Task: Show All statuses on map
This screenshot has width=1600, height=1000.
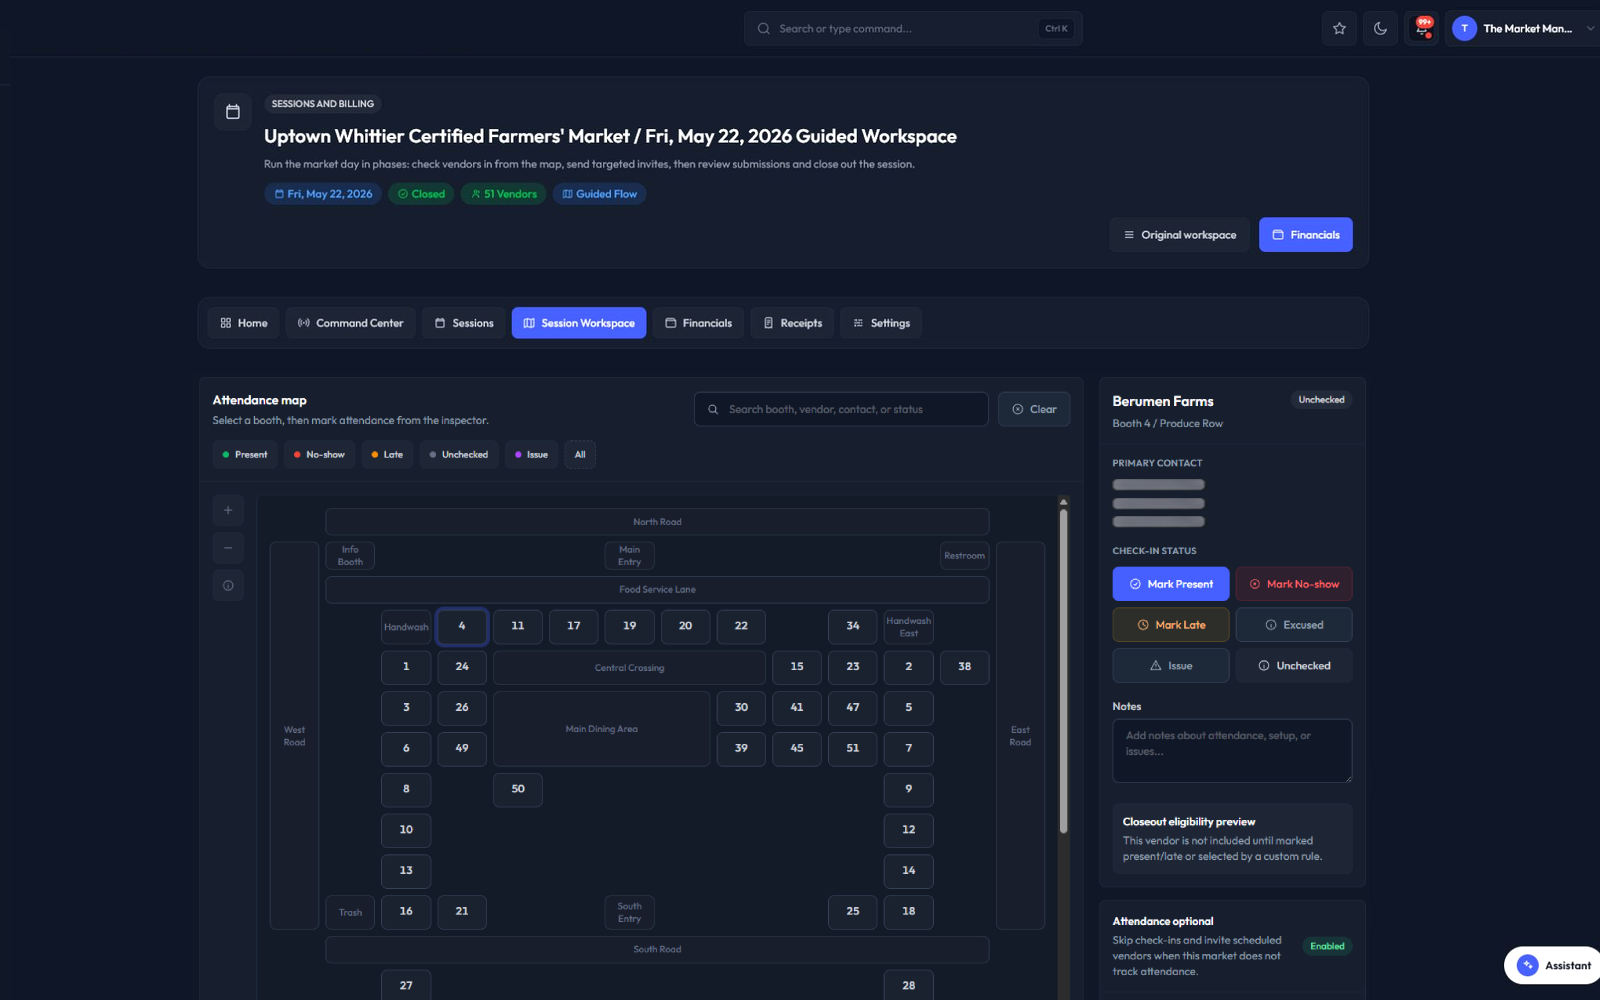Action: 580,455
